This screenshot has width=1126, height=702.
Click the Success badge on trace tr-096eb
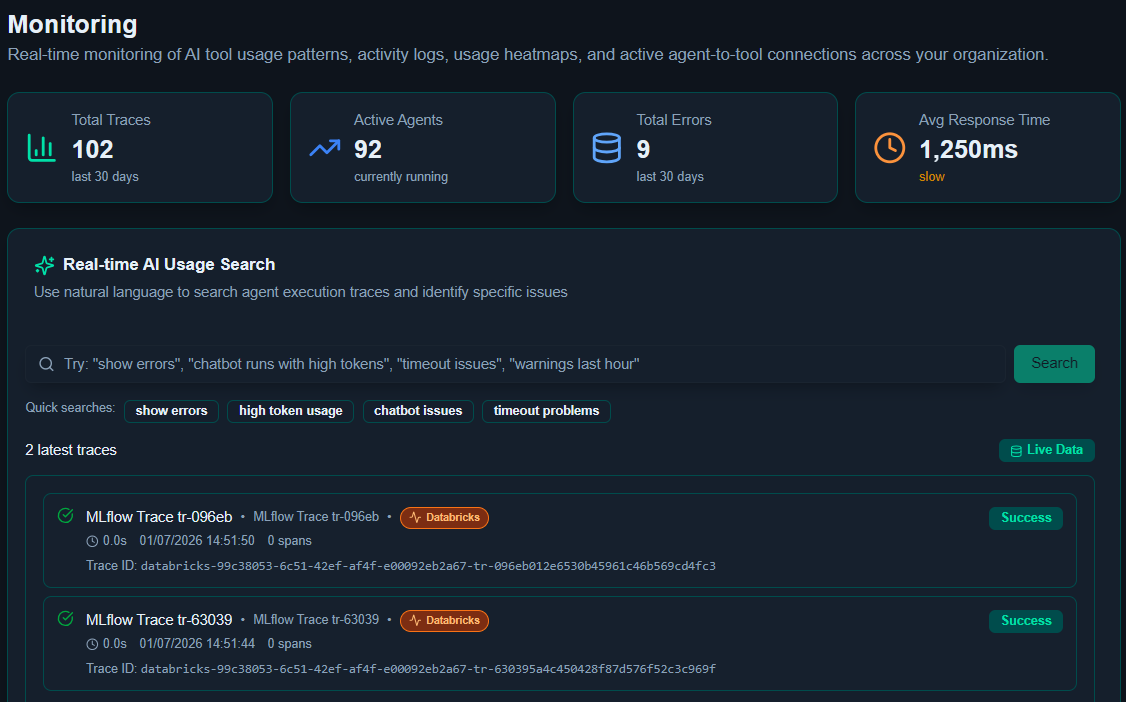1025,518
